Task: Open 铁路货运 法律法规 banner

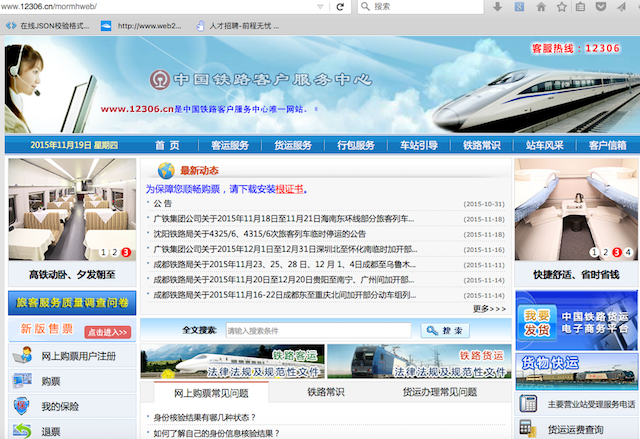Action: pos(419,361)
